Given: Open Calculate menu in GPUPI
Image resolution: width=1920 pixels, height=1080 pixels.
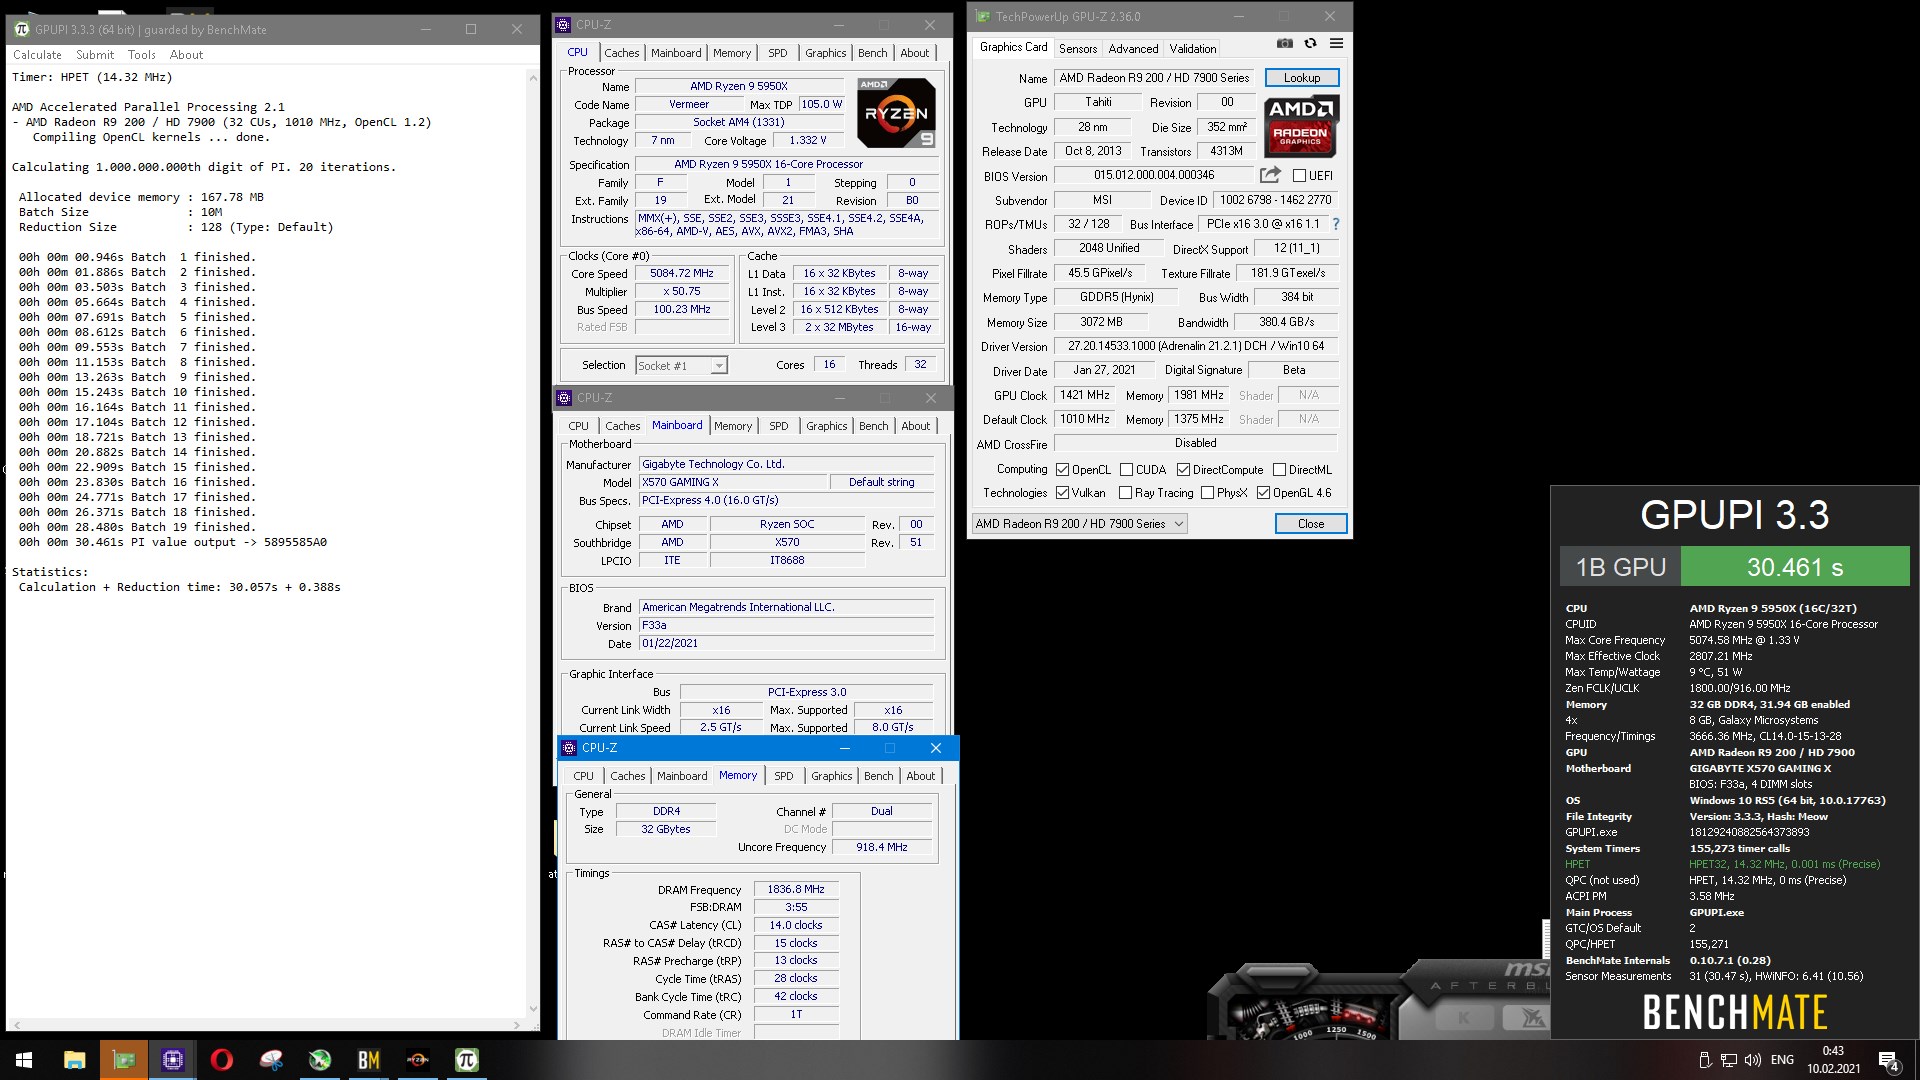Looking at the screenshot, I should click(x=37, y=55).
